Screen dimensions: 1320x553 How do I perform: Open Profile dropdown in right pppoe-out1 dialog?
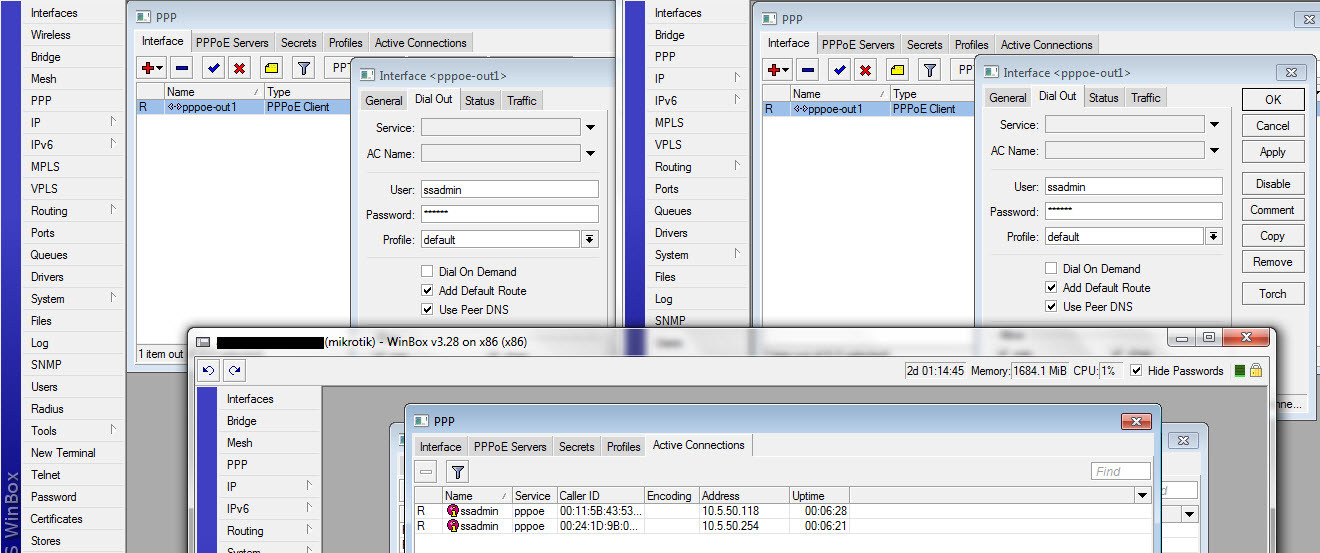point(1214,237)
